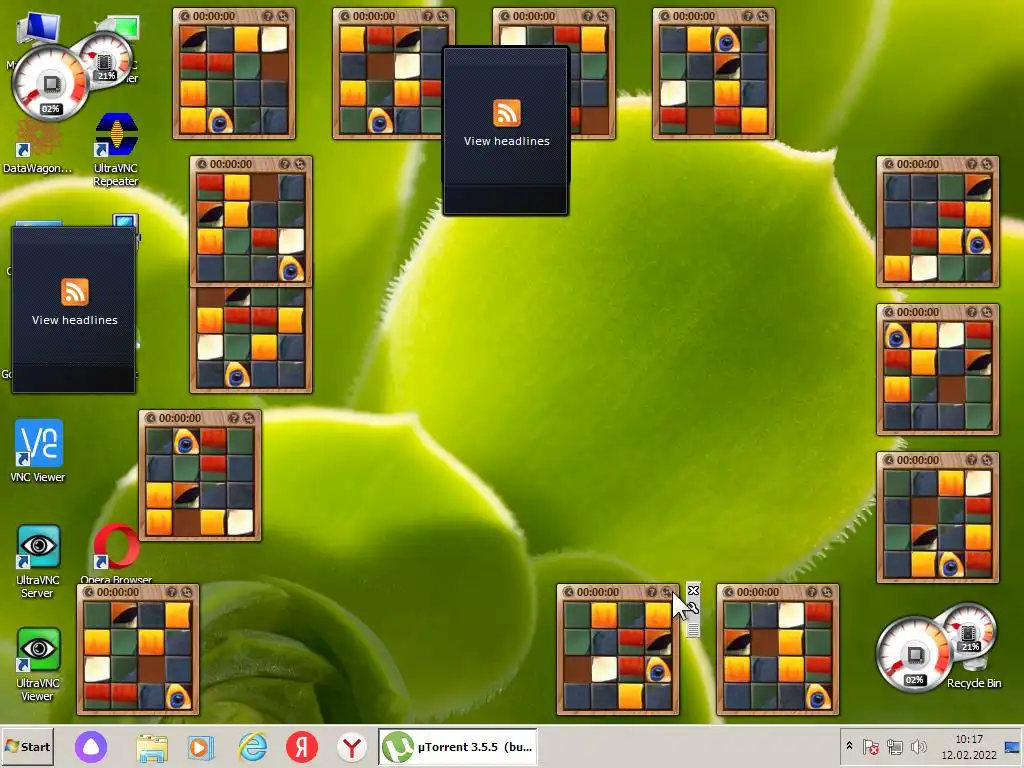1024x768 pixels.
Task: Select the VNC Viewer desktop icon
Action: 38,451
